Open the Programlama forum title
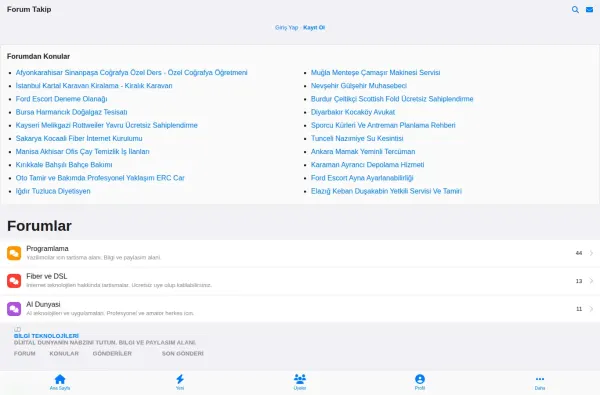600x395 pixels. click(47, 248)
